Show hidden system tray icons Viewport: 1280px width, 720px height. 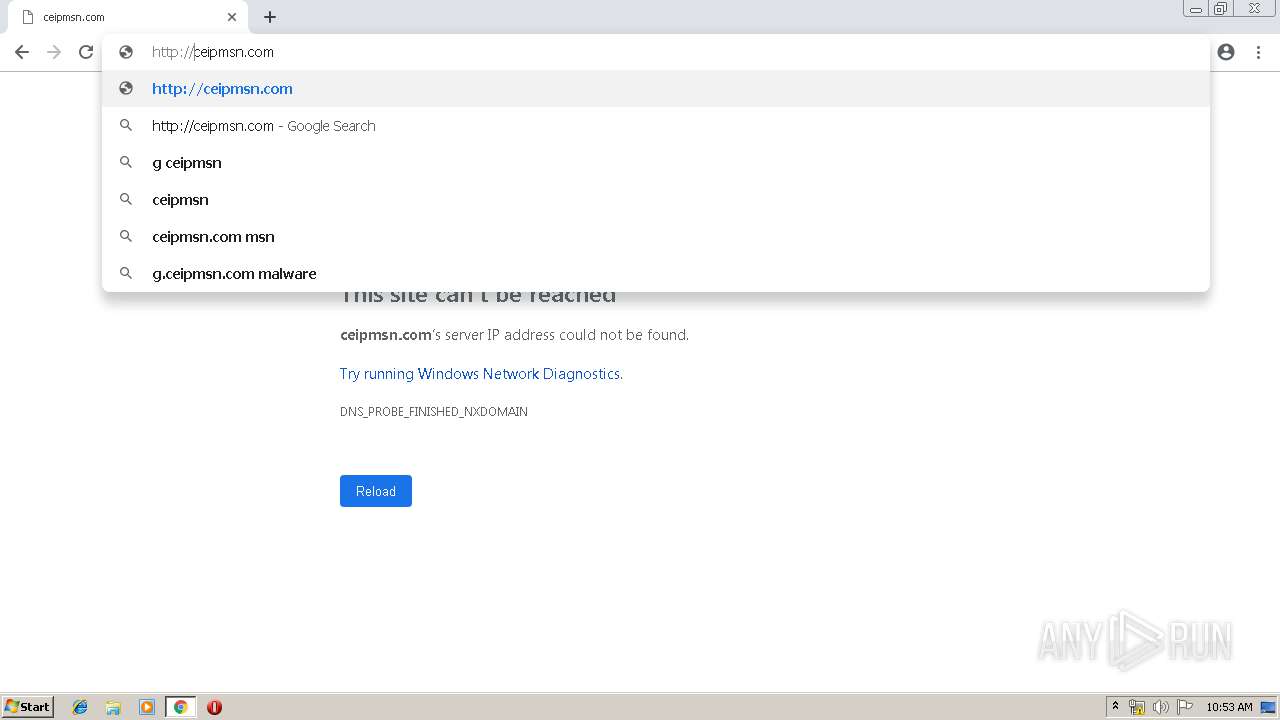(x=1115, y=707)
